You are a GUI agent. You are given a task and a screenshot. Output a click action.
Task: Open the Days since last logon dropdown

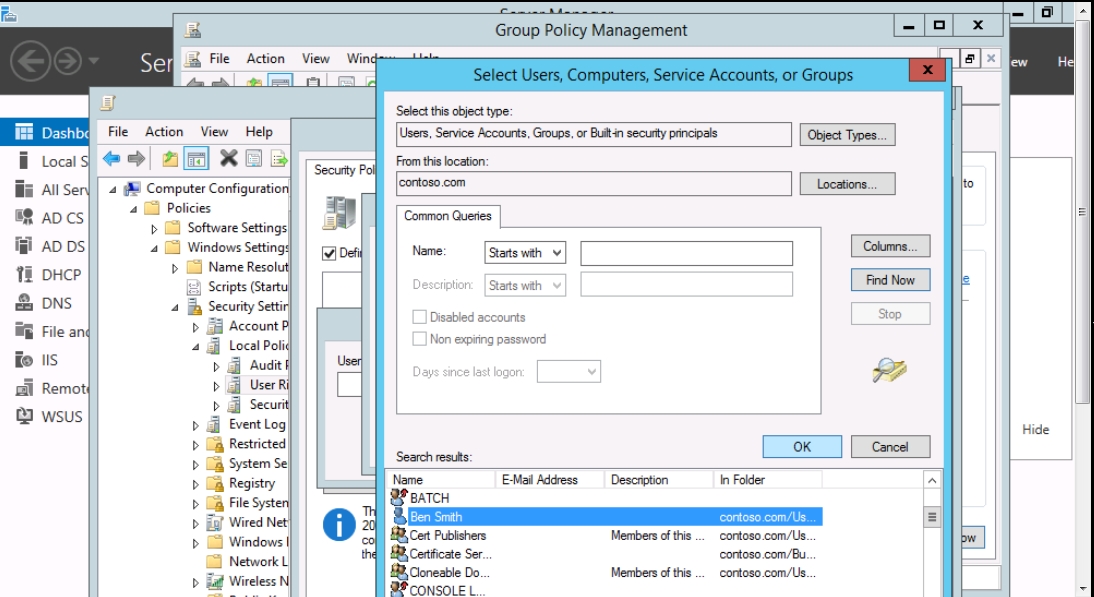pos(569,372)
